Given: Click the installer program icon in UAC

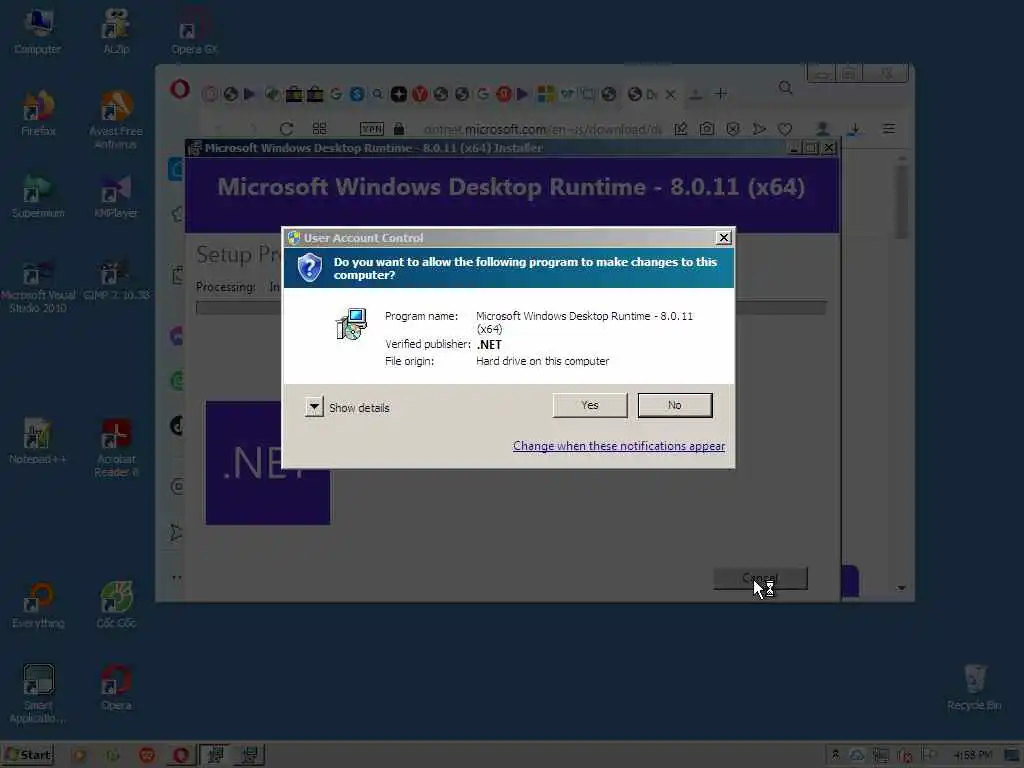Looking at the screenshot, I should coord(351,324).
